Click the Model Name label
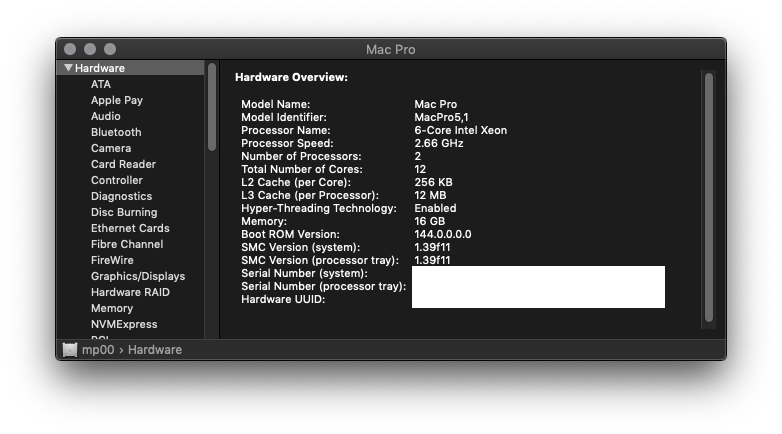782x434 pixels. [x=275, y=104]
